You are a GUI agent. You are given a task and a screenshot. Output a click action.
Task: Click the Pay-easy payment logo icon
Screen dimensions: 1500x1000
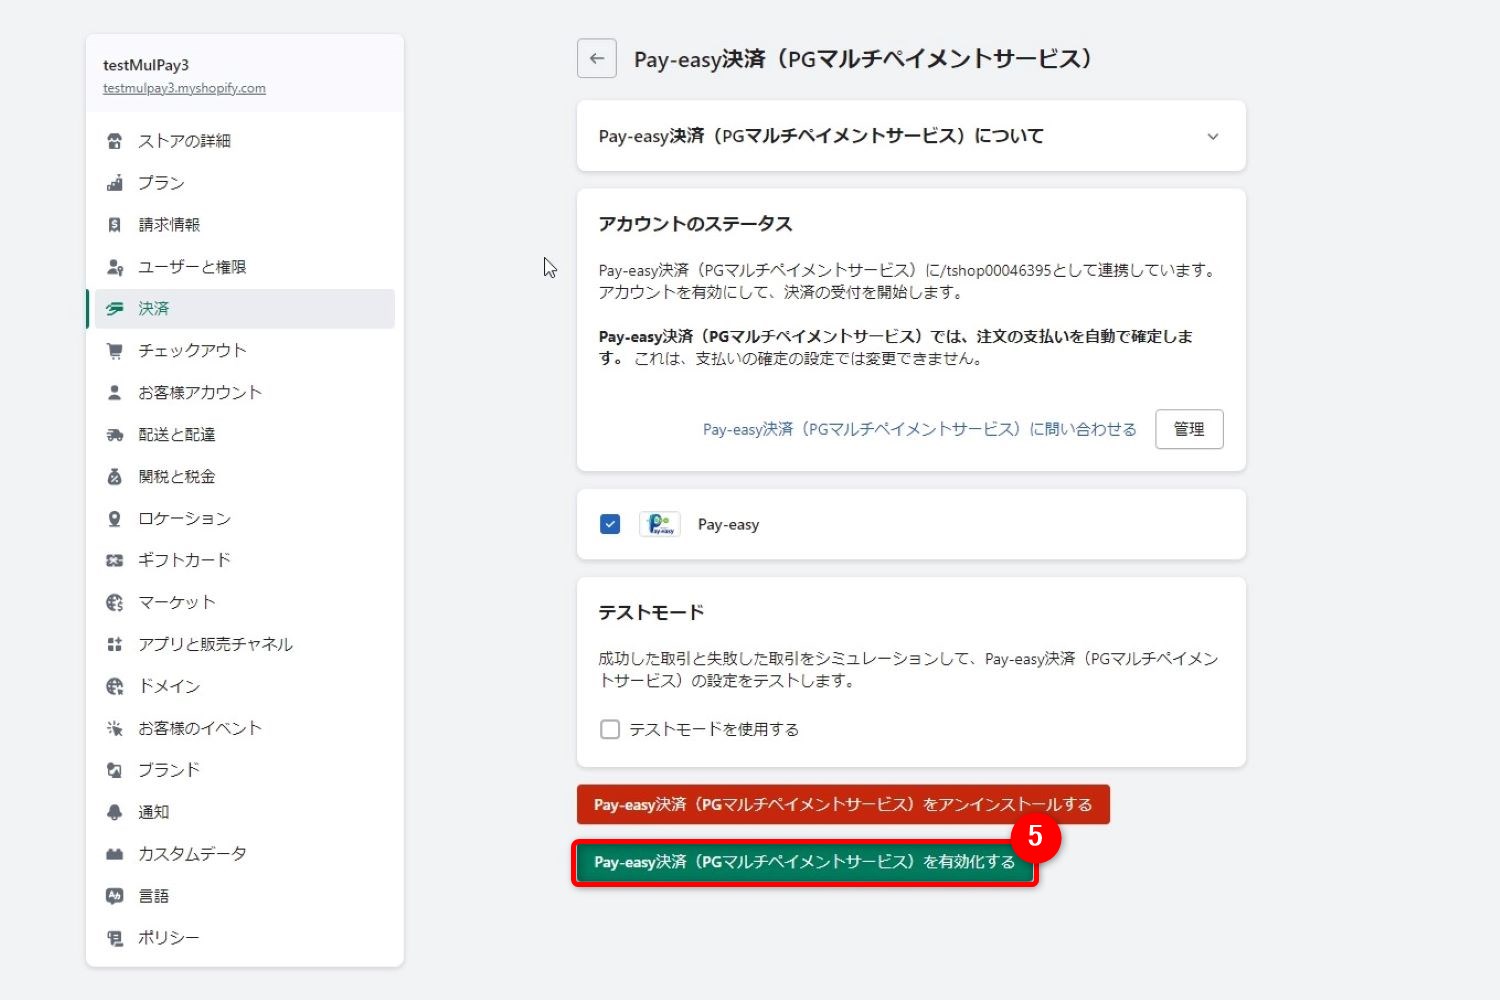tap(659, 523)
